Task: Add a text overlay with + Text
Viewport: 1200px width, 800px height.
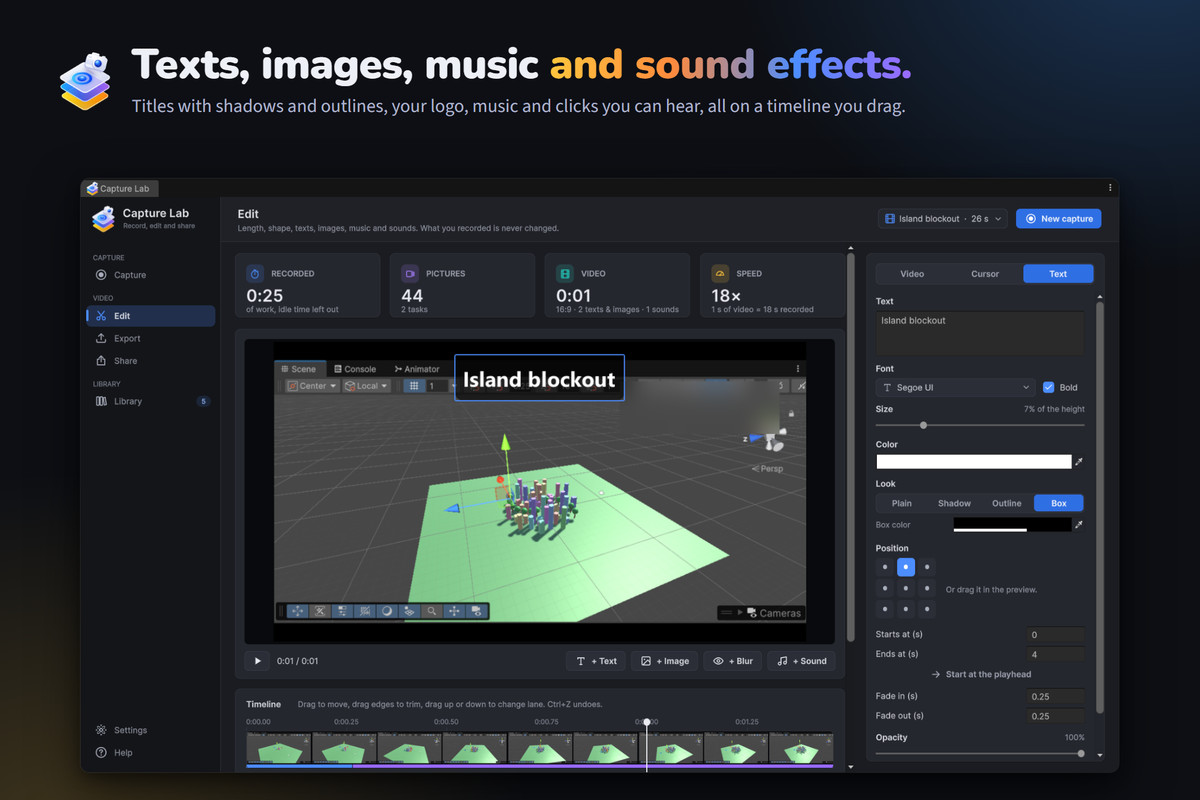Action: [596, 661]
